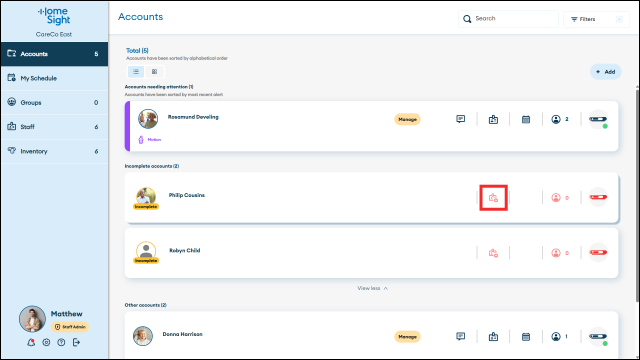Screen dimensions: 640x360
Task: Click the name Donna Harrison
Action: pyautogui.click(x=182, y=334)
